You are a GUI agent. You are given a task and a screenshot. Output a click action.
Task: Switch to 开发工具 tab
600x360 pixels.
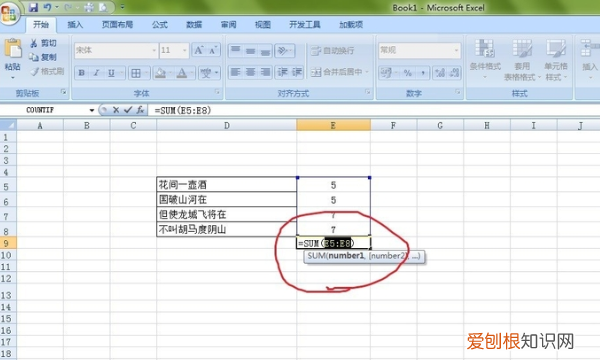coord(305,25)
